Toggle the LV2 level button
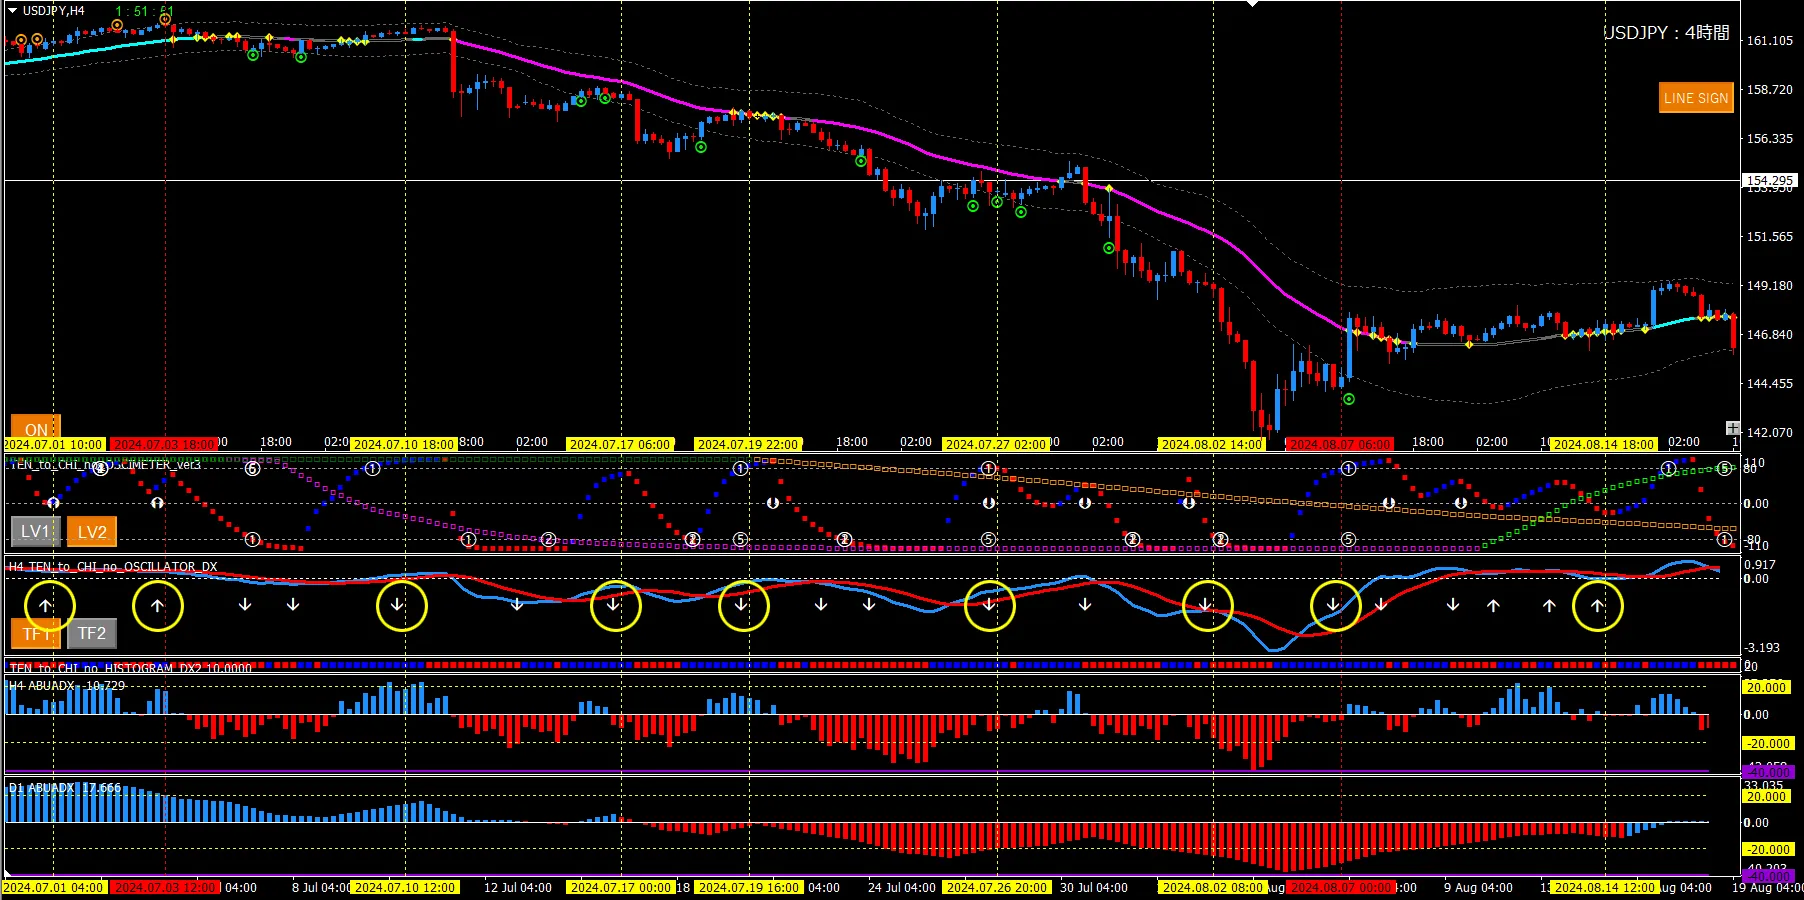Image resolution: width=1804 pixels, height=900 pixels. 92,532
